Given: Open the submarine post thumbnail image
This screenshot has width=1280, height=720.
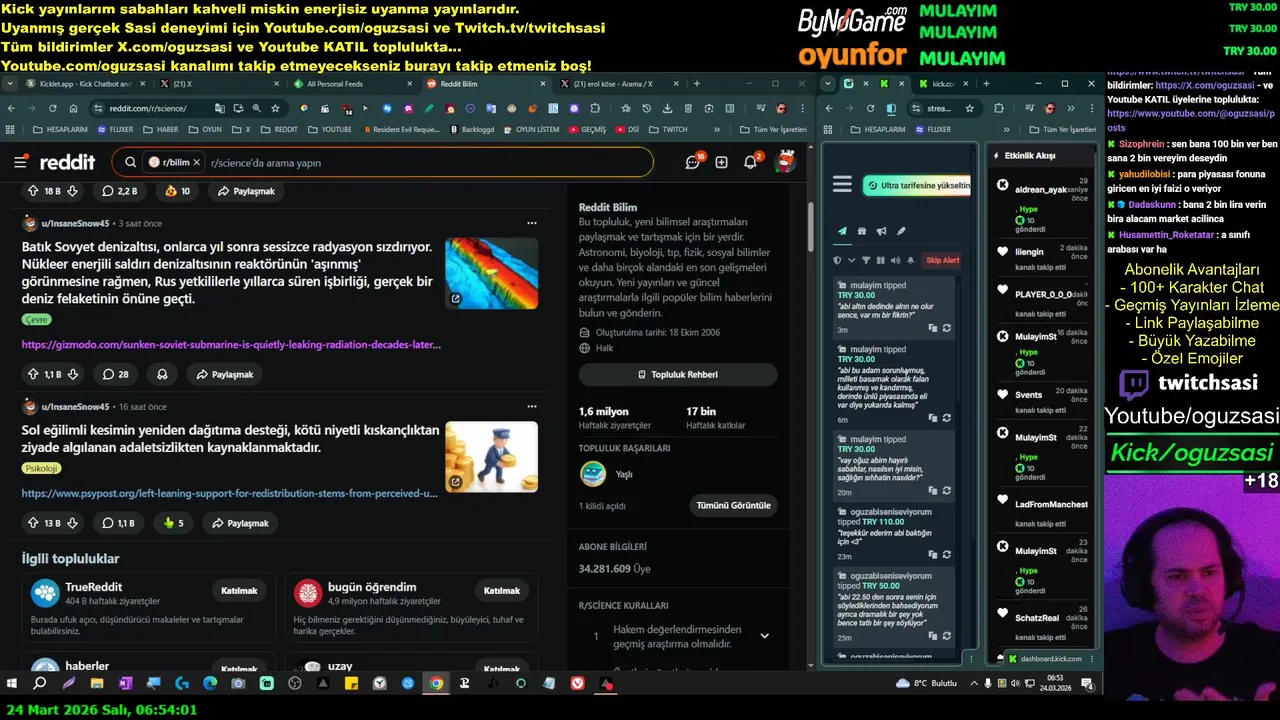Looking at the screenshot, I should [x=491, y=273].
